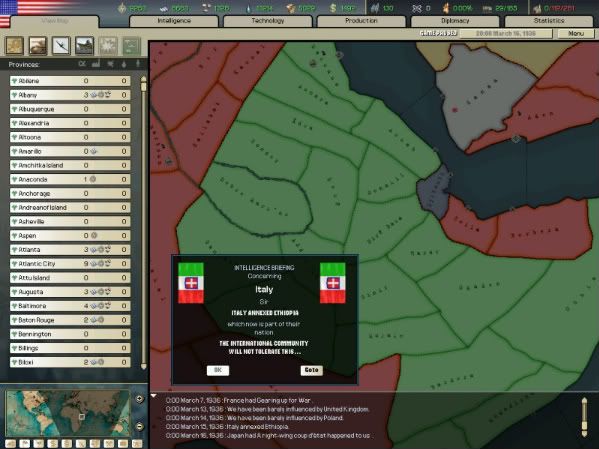This screenshot has width=599, height=449.
Task: Select Augusta province row
Action: pos(70,292)
